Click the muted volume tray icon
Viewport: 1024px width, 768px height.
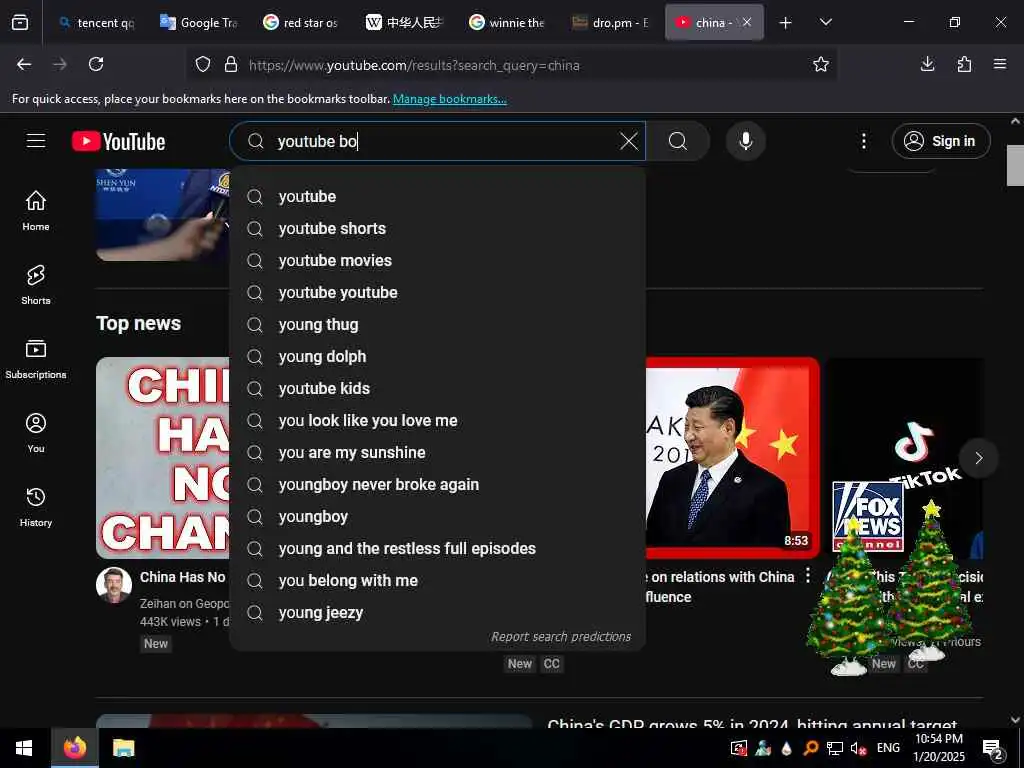click(x=858, y=748)
